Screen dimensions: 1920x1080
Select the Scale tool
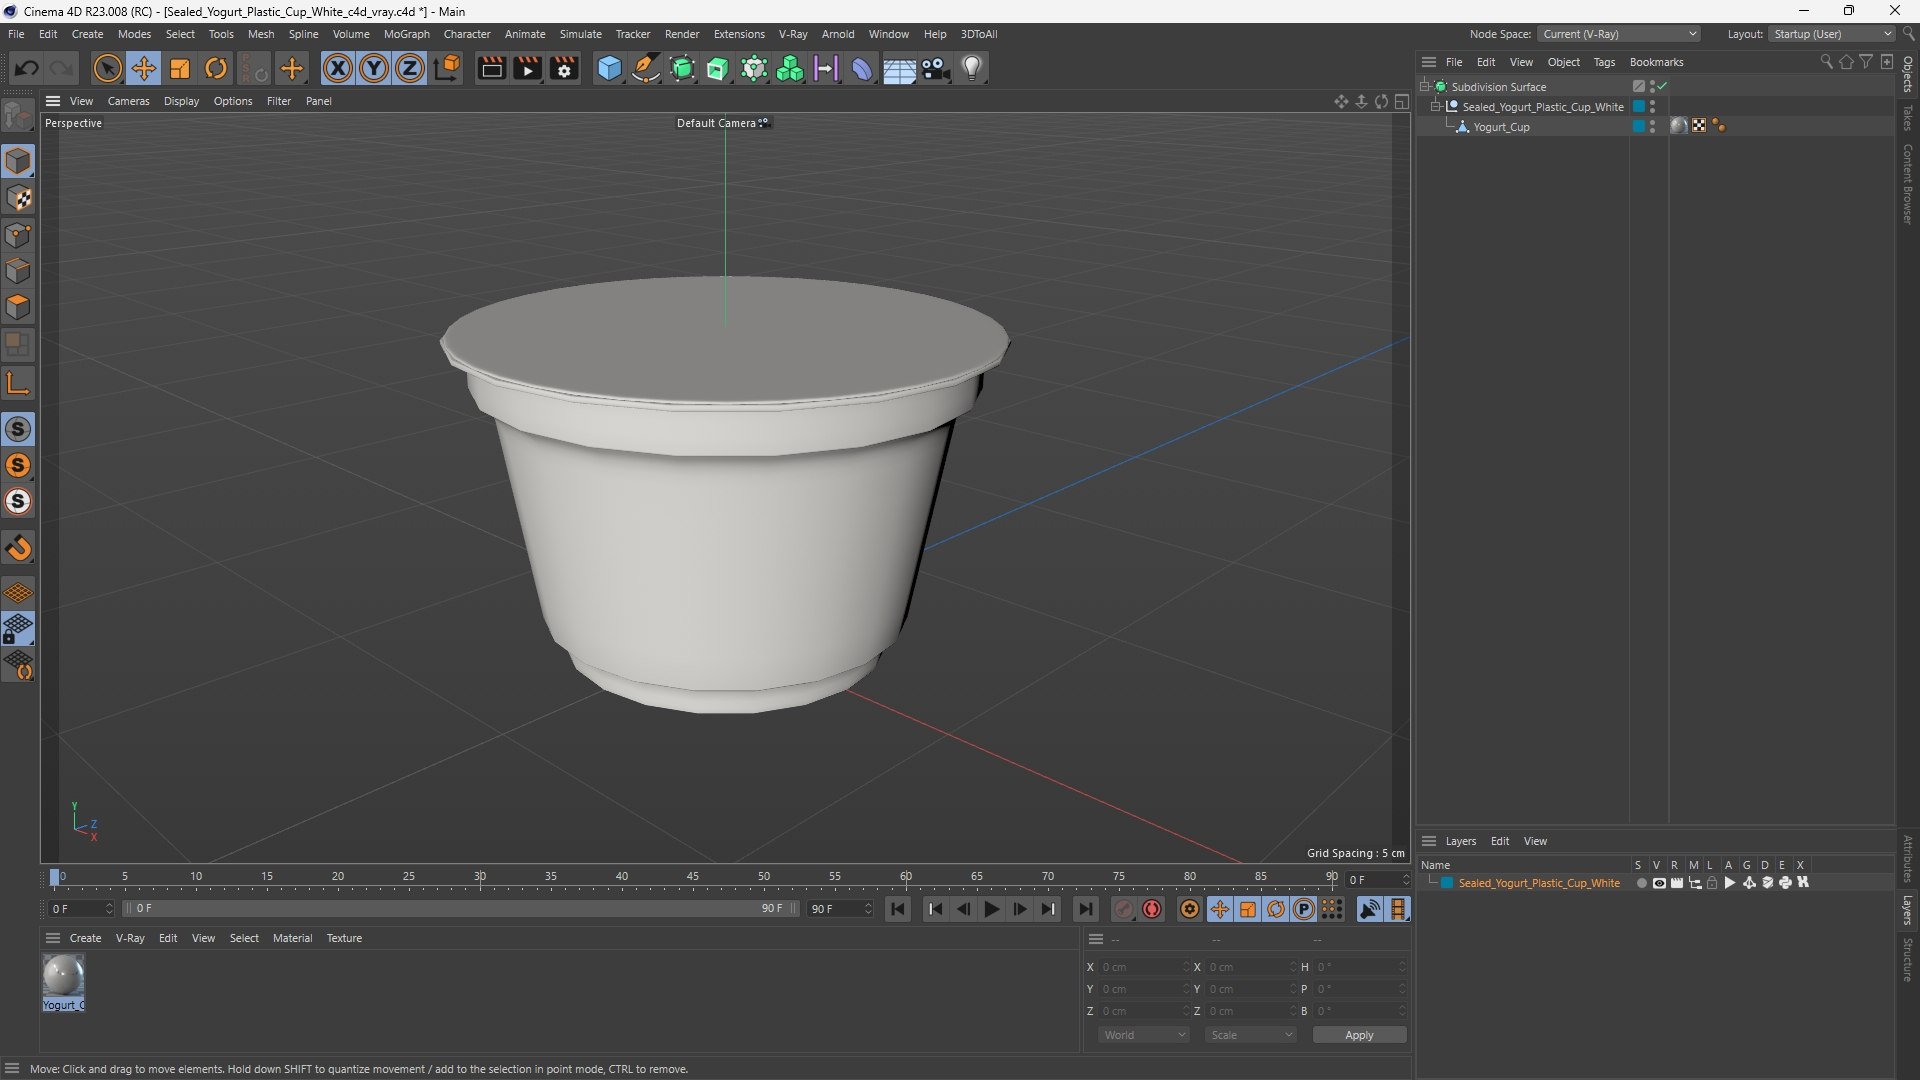tap(180, 68)
